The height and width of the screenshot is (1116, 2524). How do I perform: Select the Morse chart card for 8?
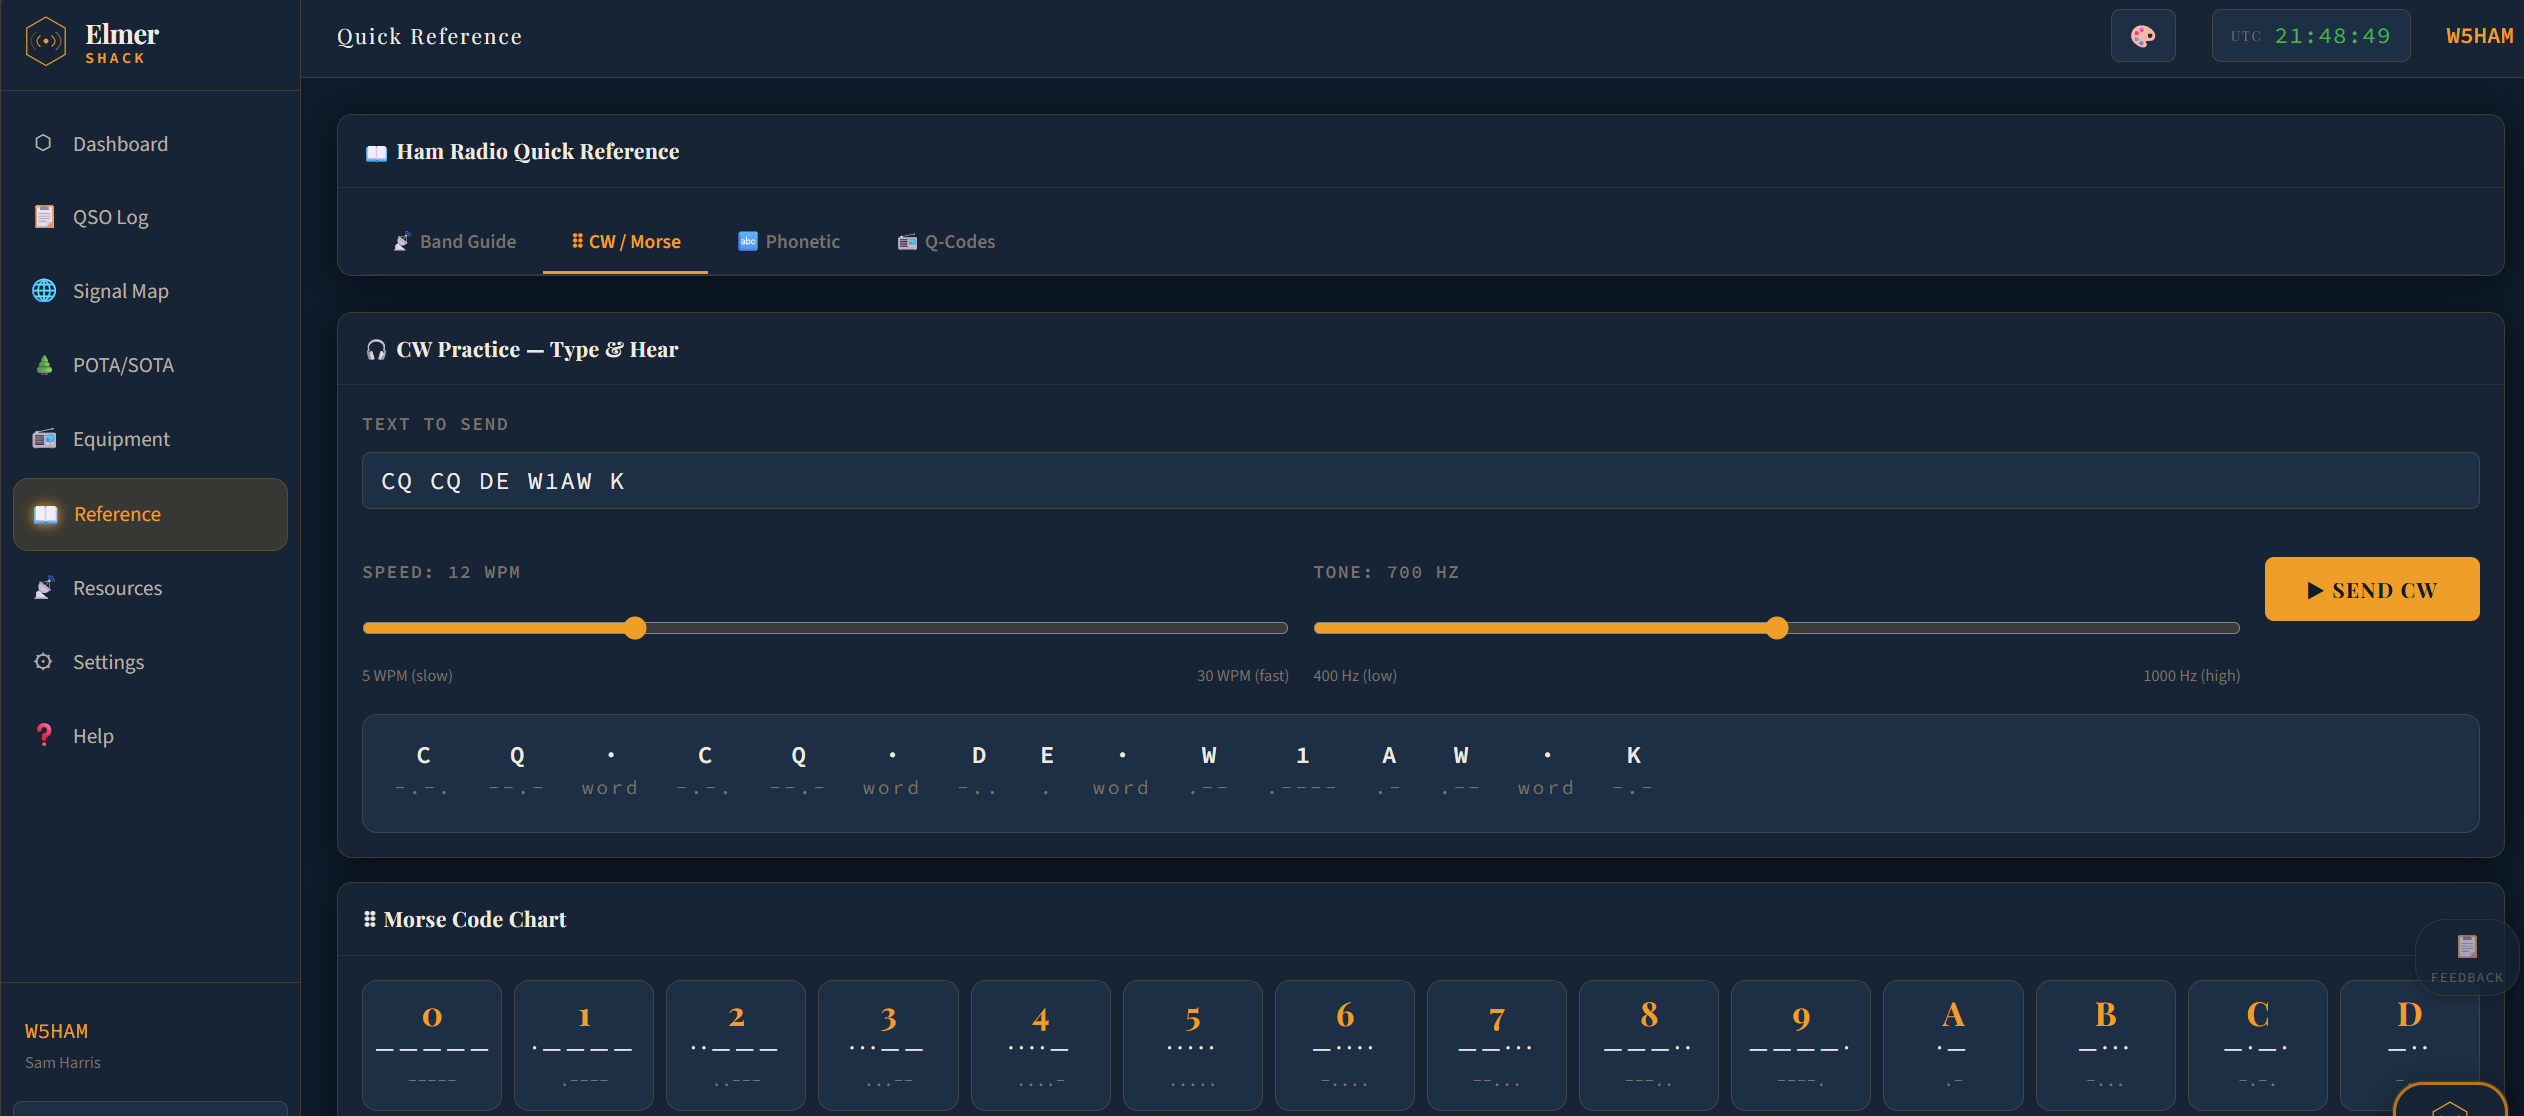pyautogui.click(x=1649, y=1044)
